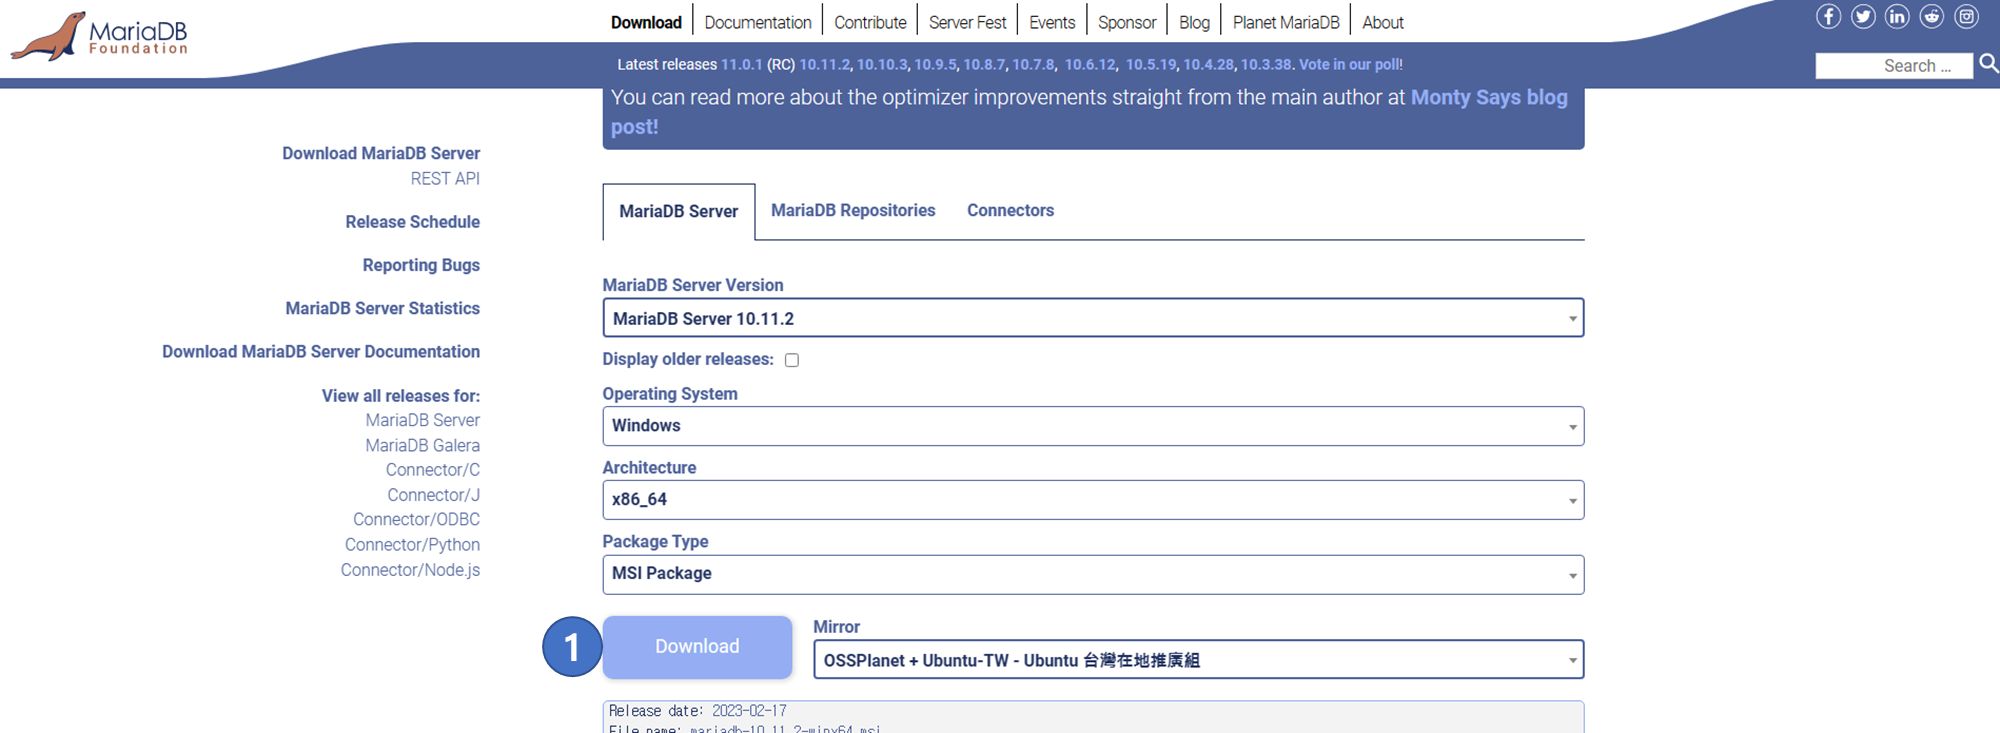Select the MariaDB Server tab
The width and height of the screenshot is (2000, 733).
click(679, 212)
